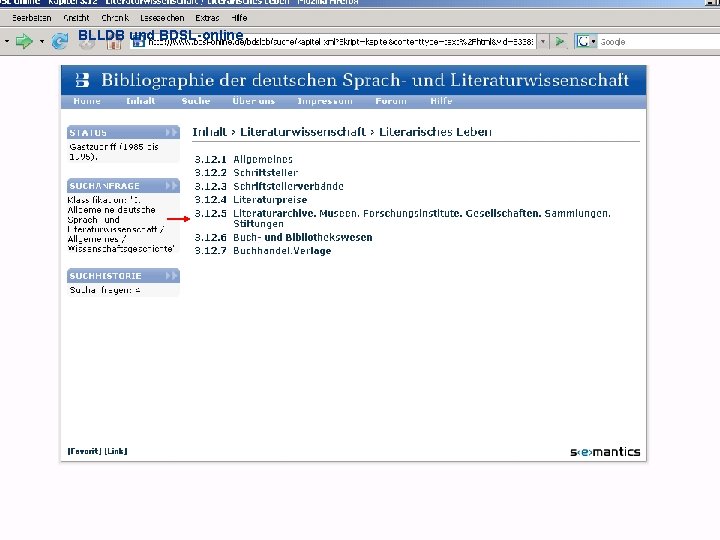Click the Gastzugriff status text
720x540 pixels.
114,152
